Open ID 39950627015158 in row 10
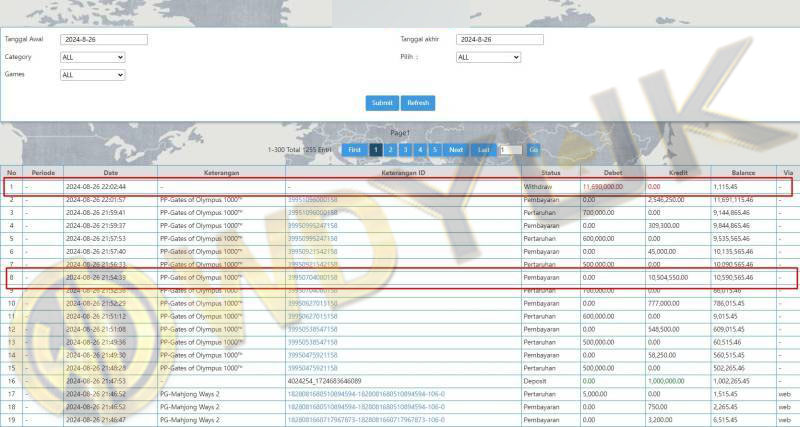800x427 pixels. [312, 304]
